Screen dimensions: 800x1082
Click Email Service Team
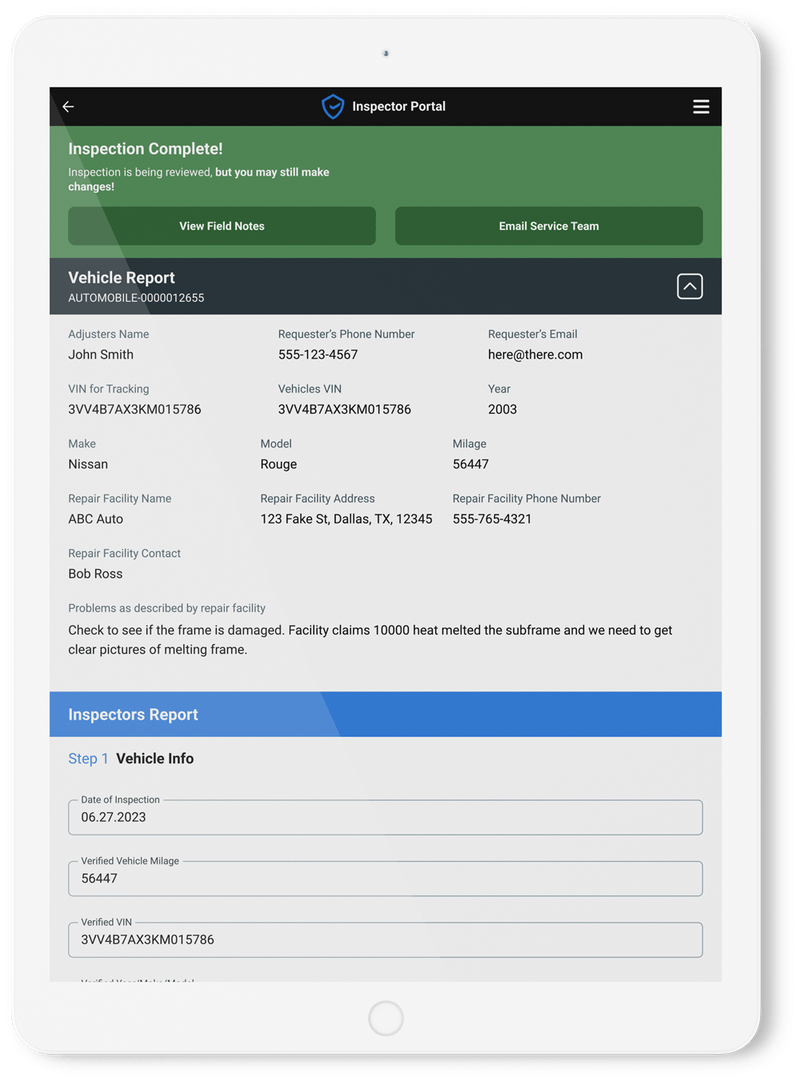tap(548, 226)
